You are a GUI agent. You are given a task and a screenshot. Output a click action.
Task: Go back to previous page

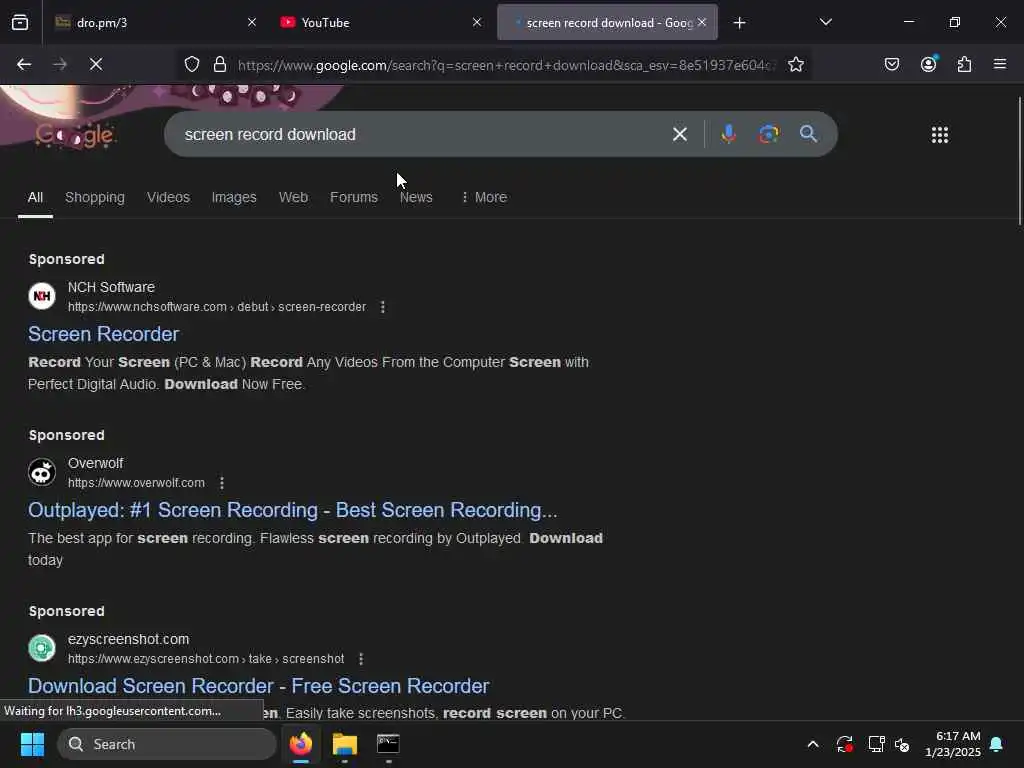coord(24,64)
